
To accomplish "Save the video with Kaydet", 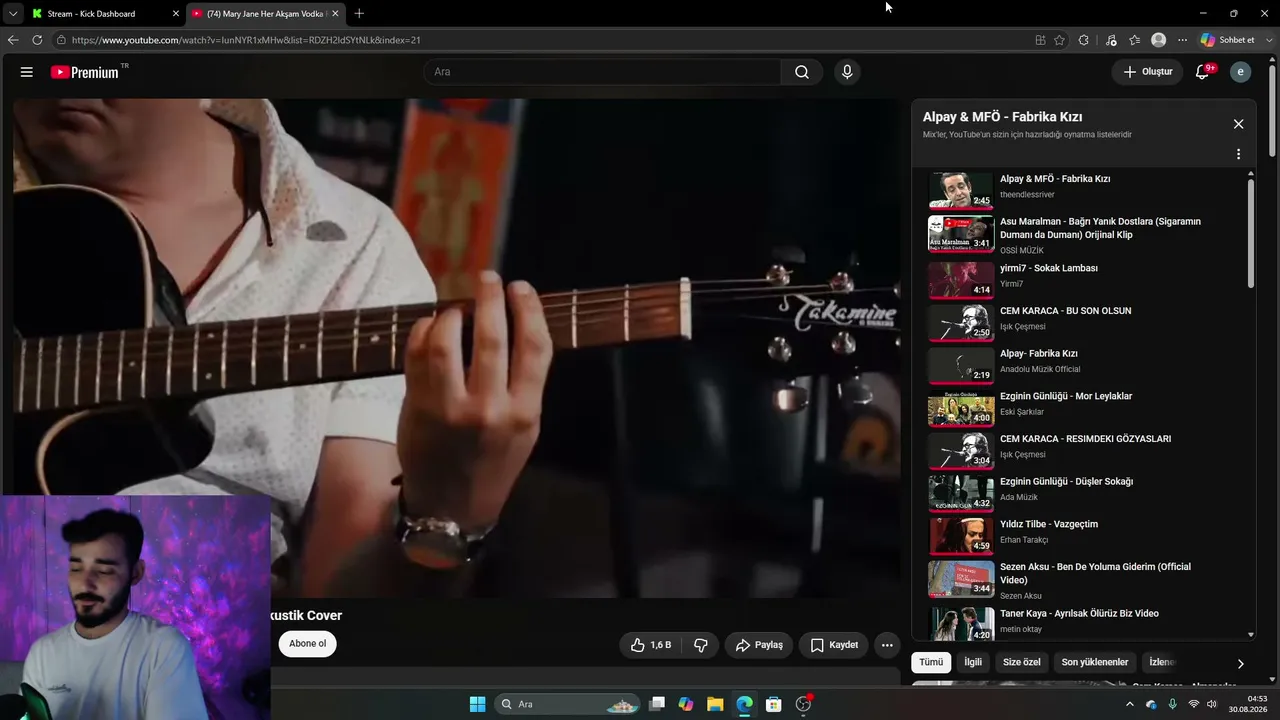I will [834, 645].
